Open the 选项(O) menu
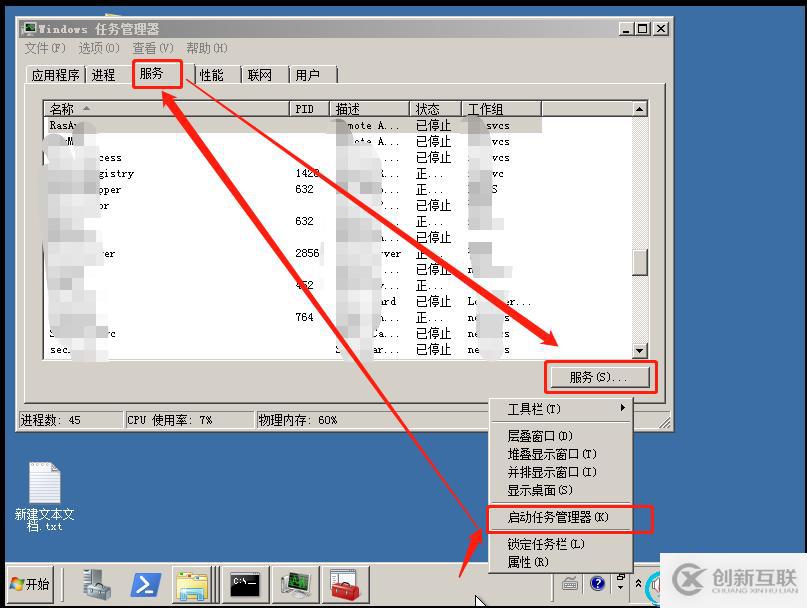The width and height of the screenshot is (807, 608). [99, 48]
